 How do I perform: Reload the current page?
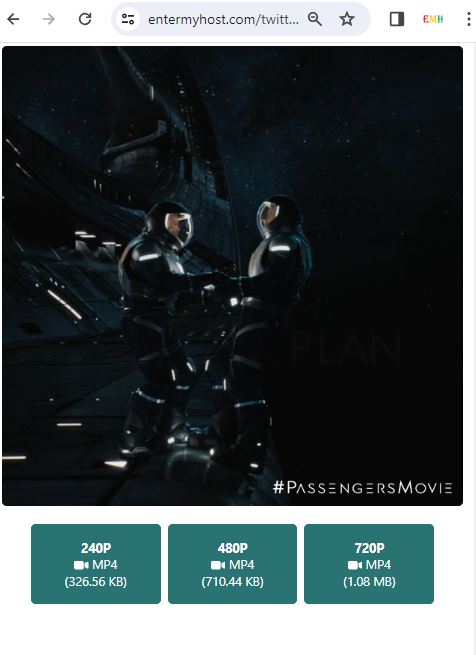tap(85, 19)
